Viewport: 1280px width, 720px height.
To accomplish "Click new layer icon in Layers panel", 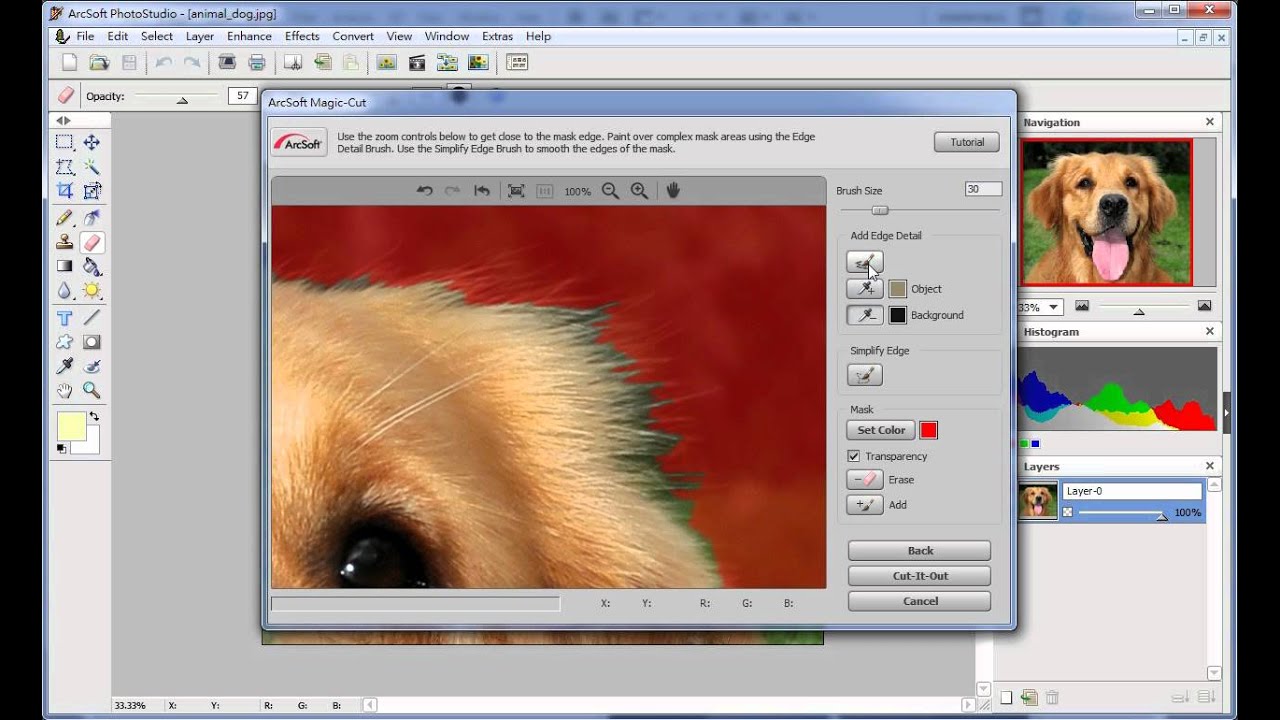I will 1007,697.
